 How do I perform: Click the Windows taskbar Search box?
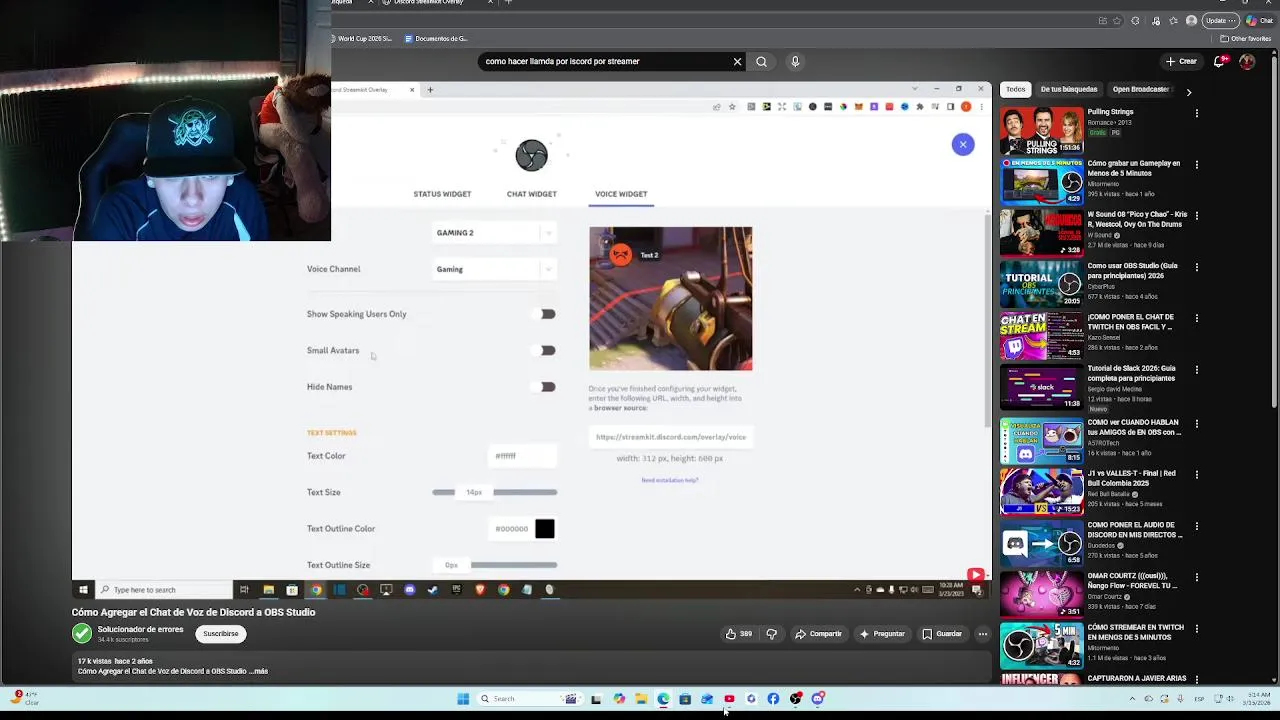[x=528, y=699]
